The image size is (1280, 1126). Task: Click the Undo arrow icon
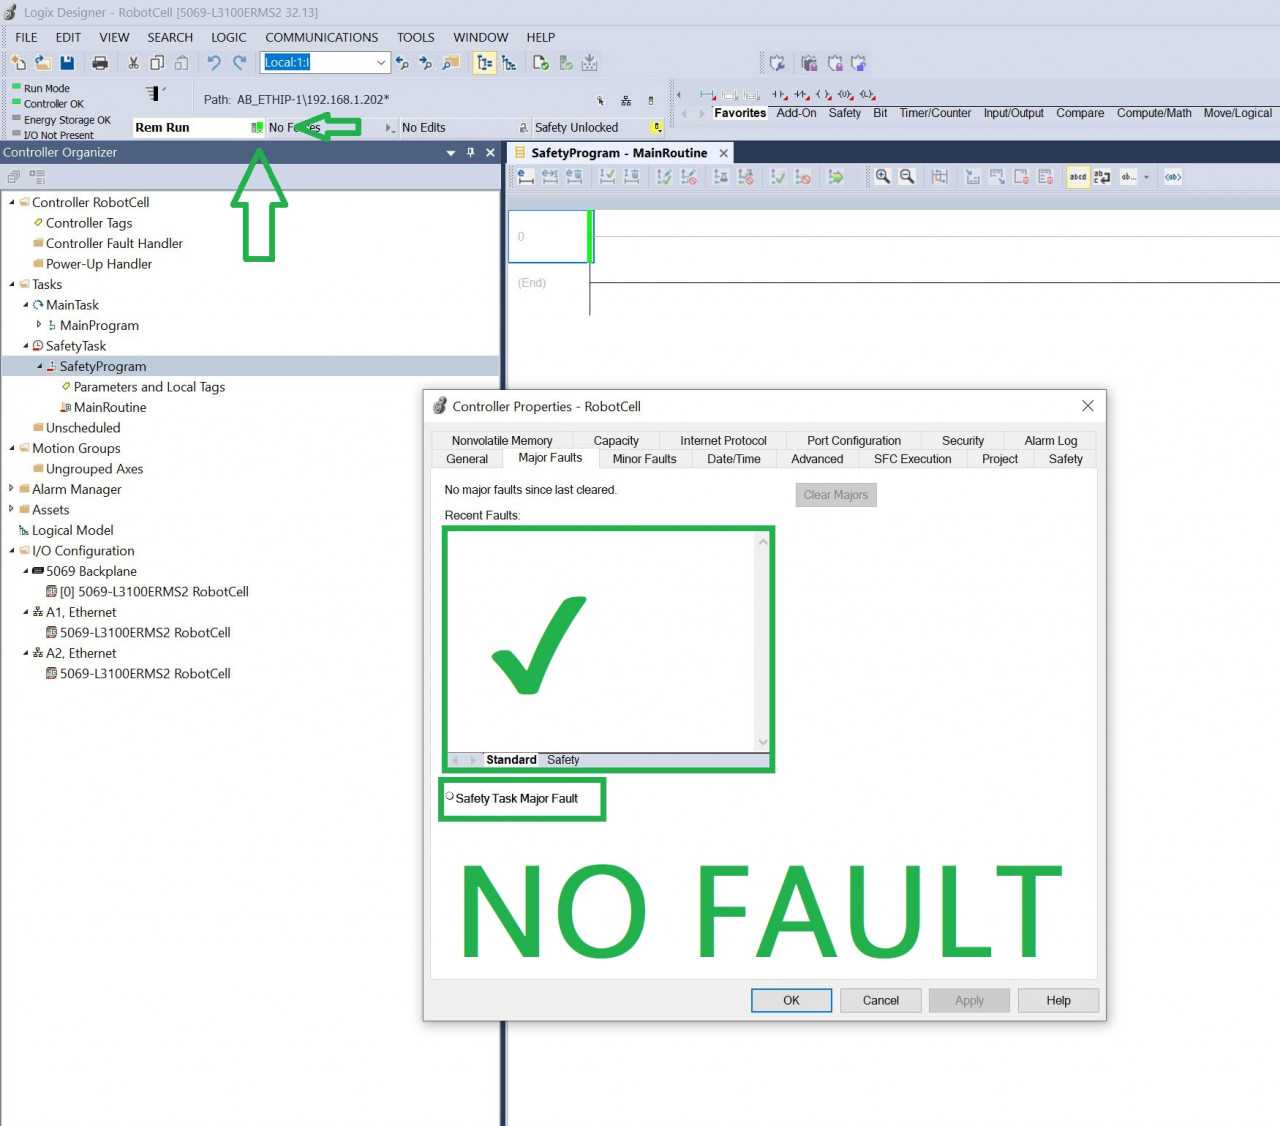point(214,63)
